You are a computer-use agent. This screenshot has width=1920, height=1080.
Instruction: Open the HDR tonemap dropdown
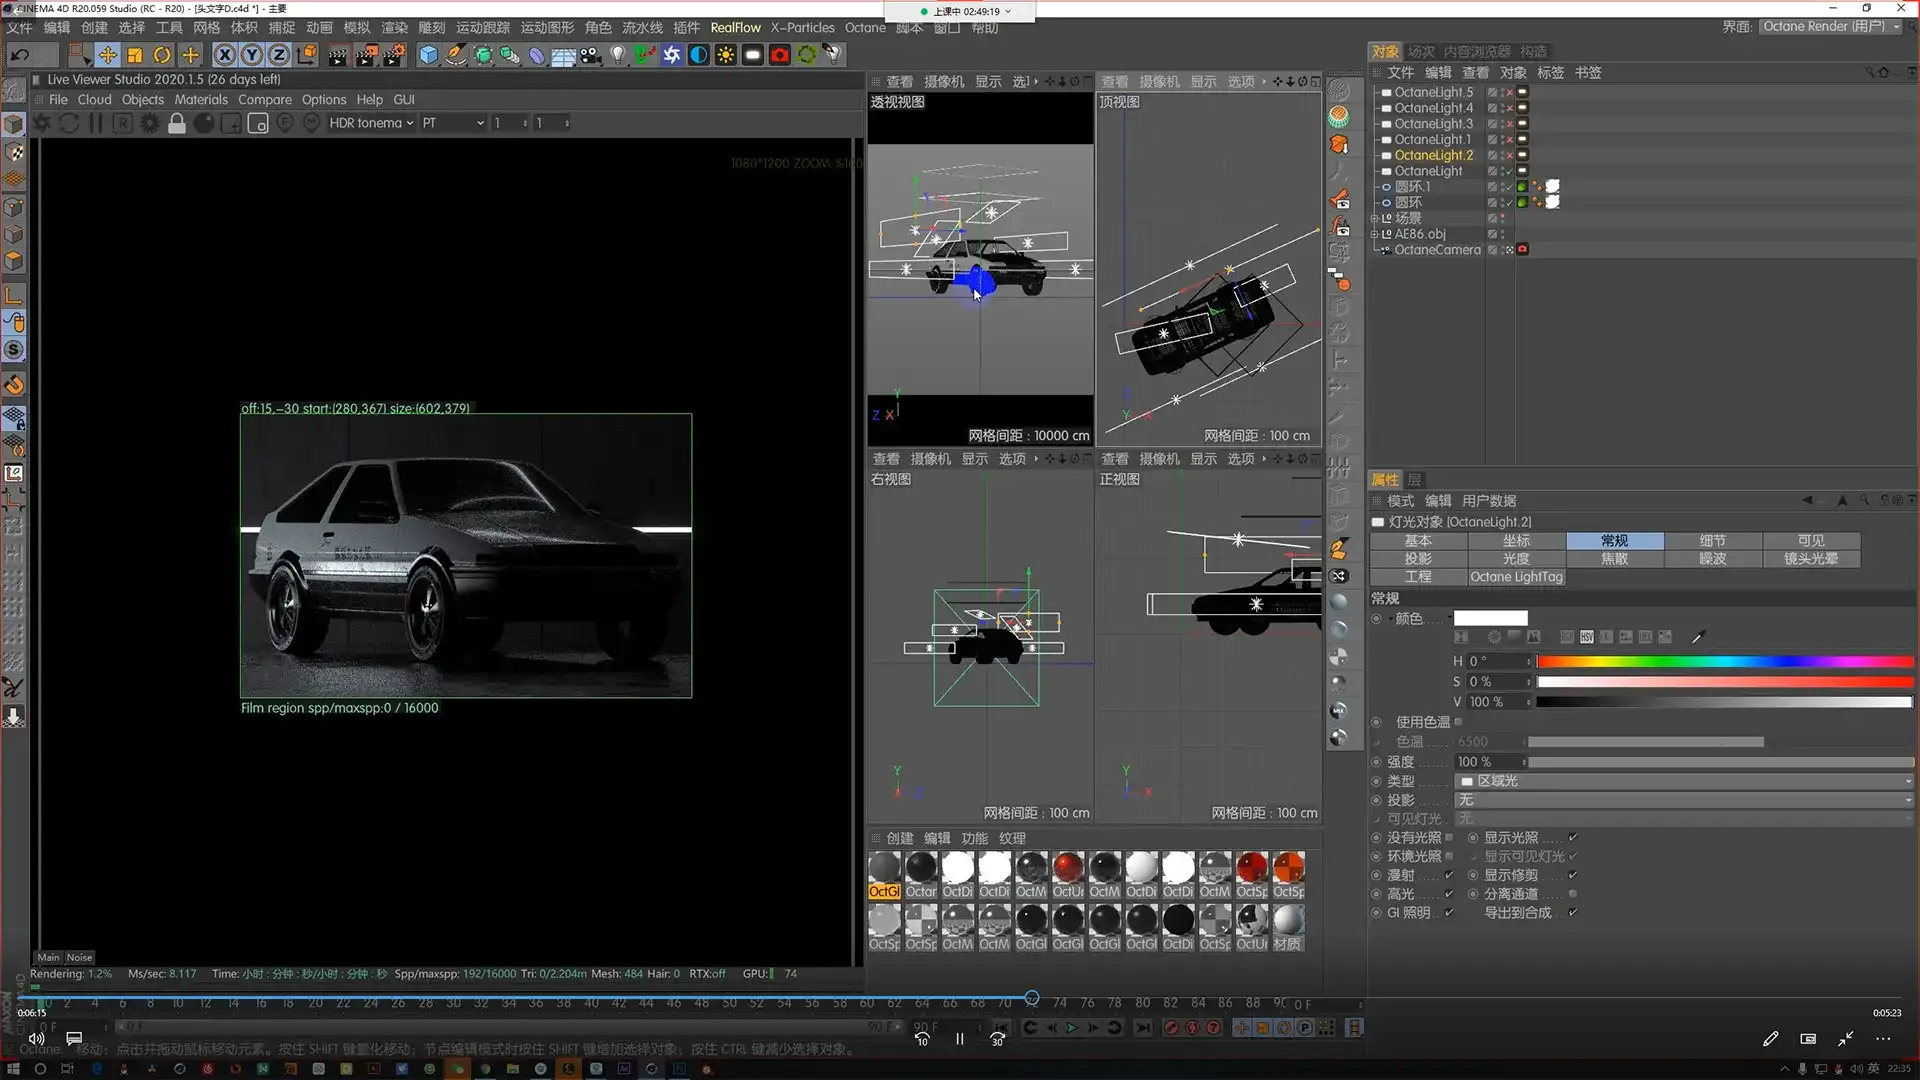371,123
